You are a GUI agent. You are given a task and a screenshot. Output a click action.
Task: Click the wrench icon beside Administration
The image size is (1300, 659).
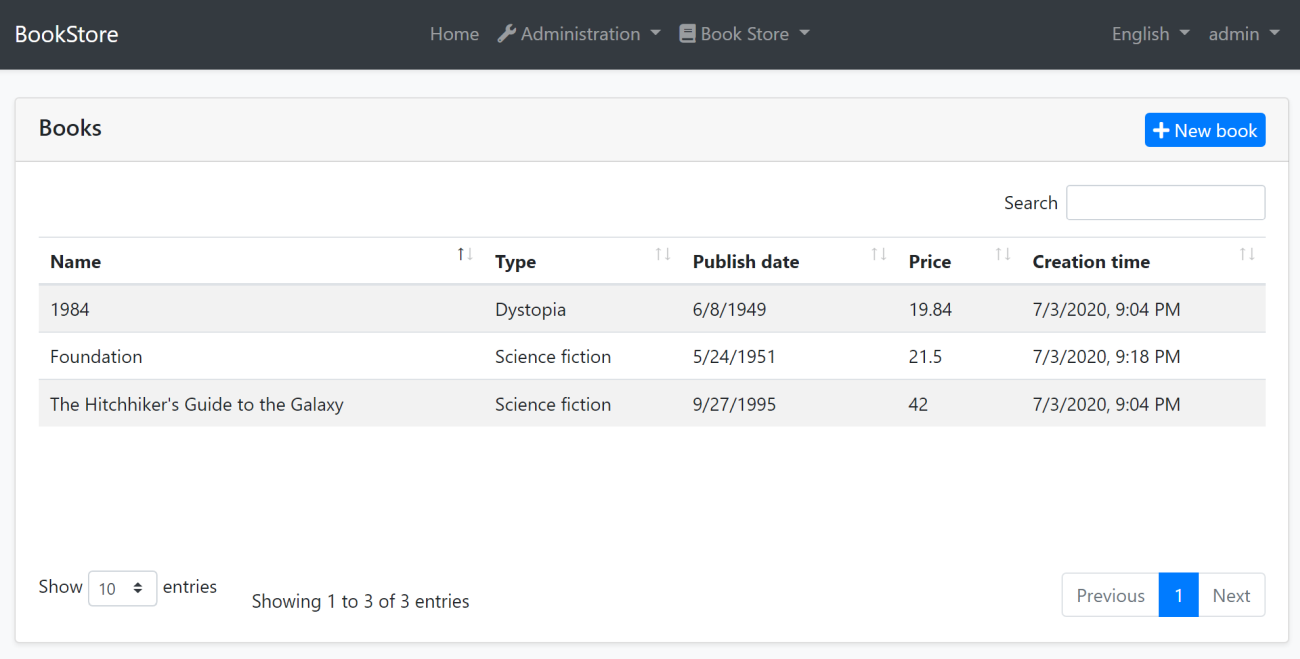pos(506,34)
